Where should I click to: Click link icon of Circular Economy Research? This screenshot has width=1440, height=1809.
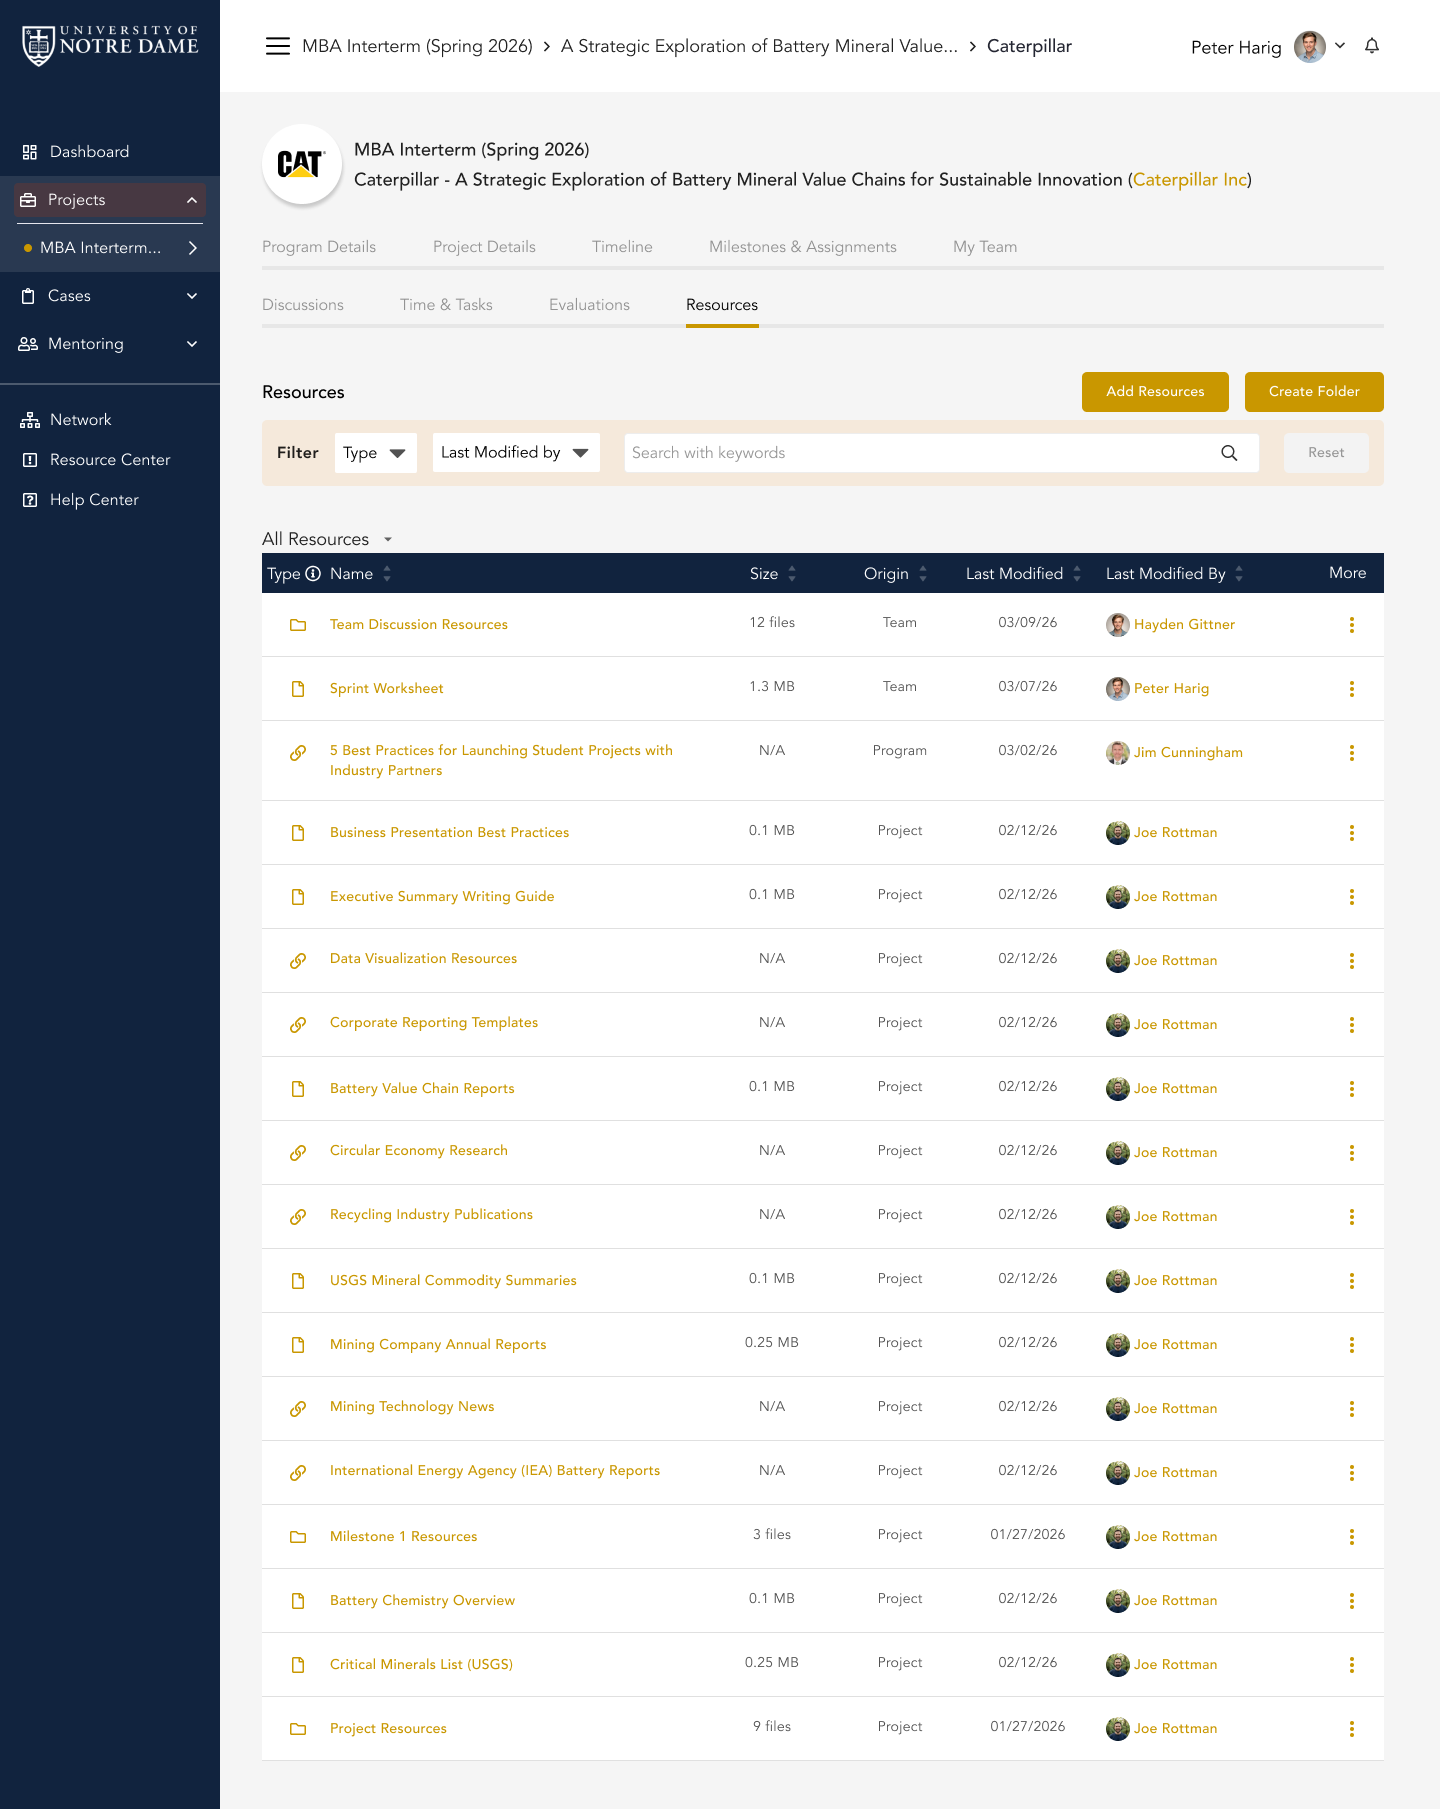(298, 1153)
